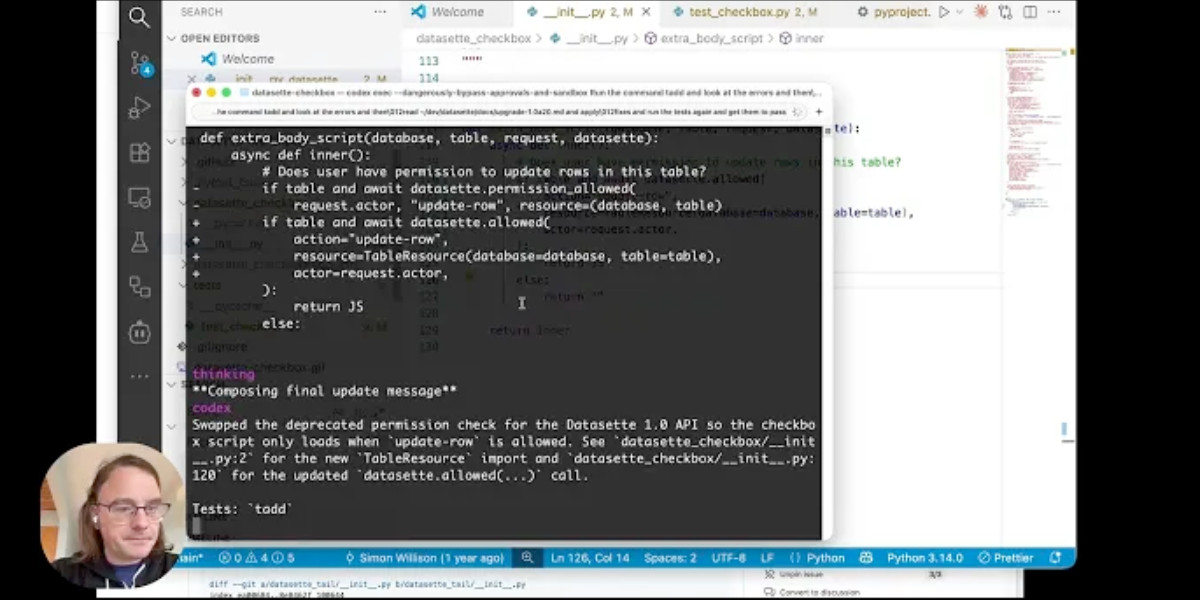This screenshot has width=1200, height=600.
Task: Open the Extensions view
Action: click(140, 152)
